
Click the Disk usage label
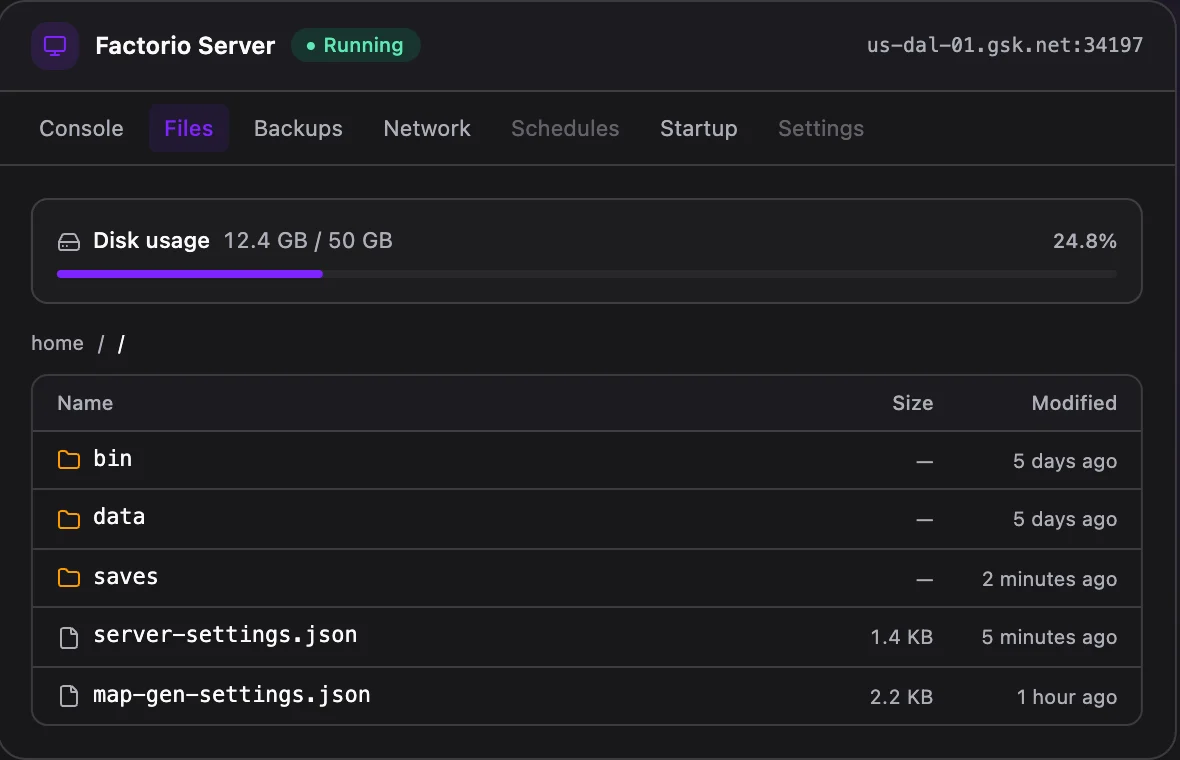click(151, 241)
